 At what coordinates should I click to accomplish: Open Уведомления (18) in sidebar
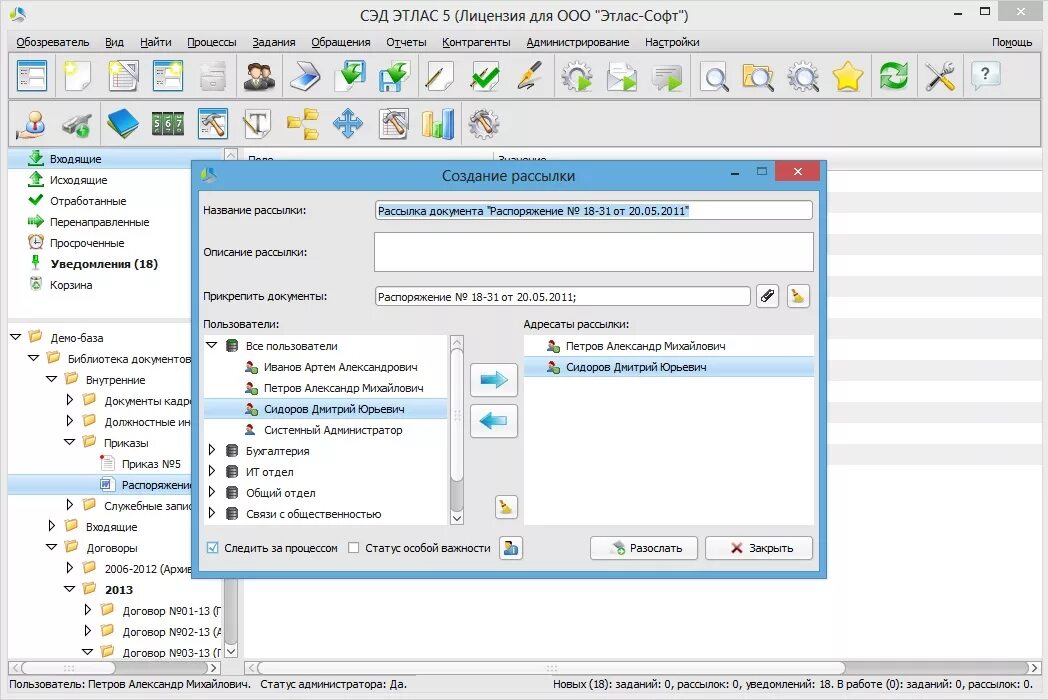click(104, 264)
